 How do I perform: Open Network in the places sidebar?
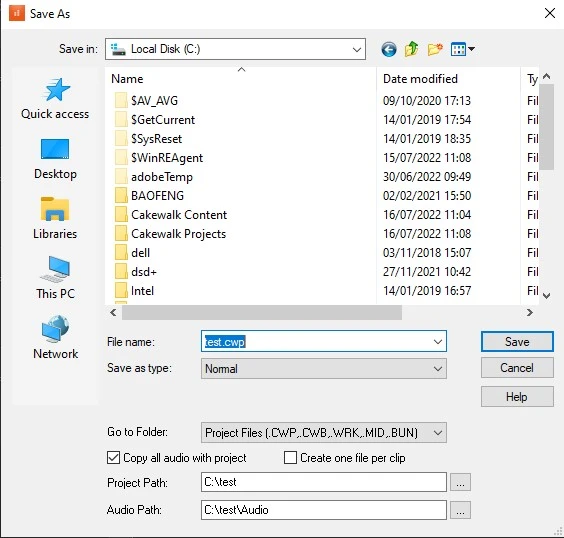(55, 337)
